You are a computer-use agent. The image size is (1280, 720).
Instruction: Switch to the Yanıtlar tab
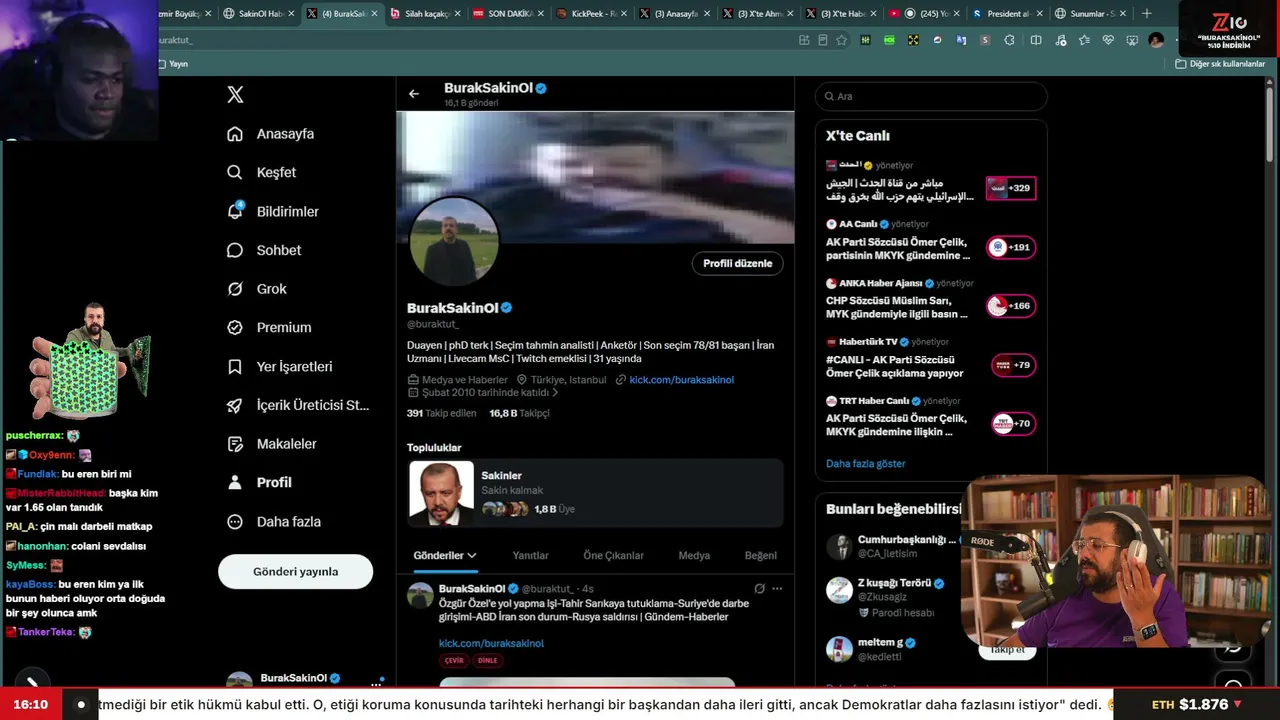530,556
